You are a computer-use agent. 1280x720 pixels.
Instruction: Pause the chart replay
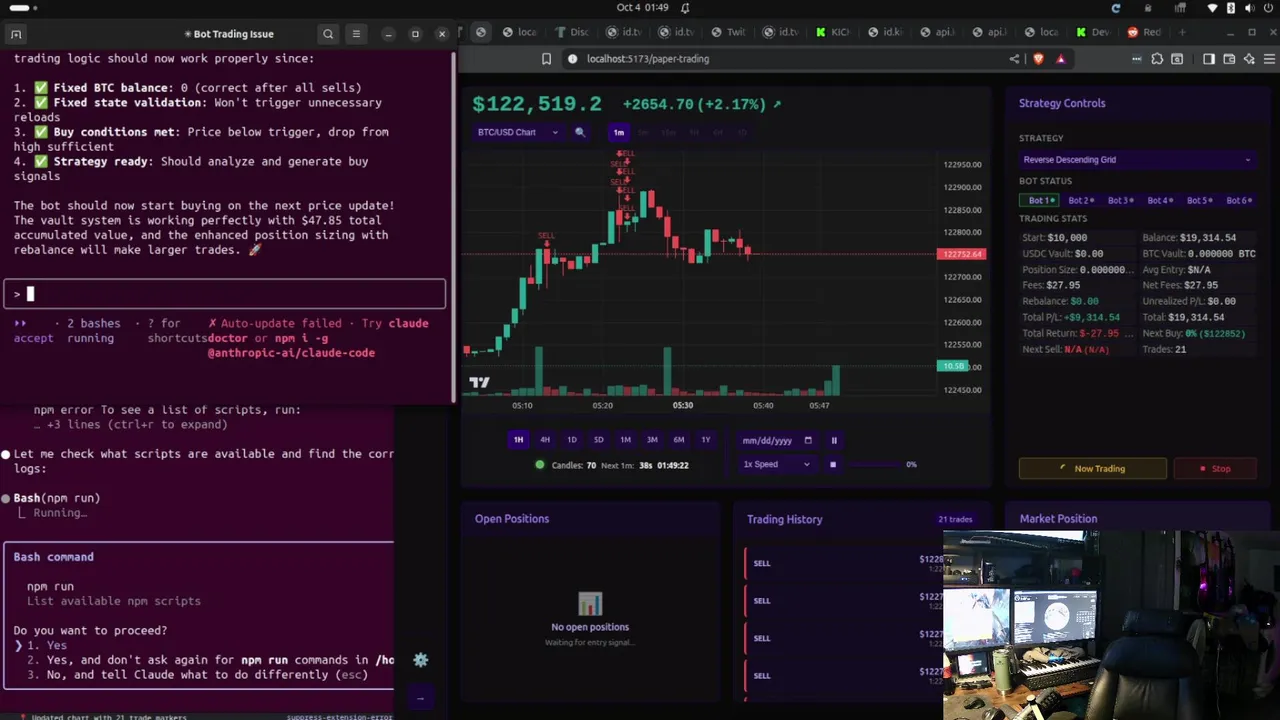pos(834,440)
